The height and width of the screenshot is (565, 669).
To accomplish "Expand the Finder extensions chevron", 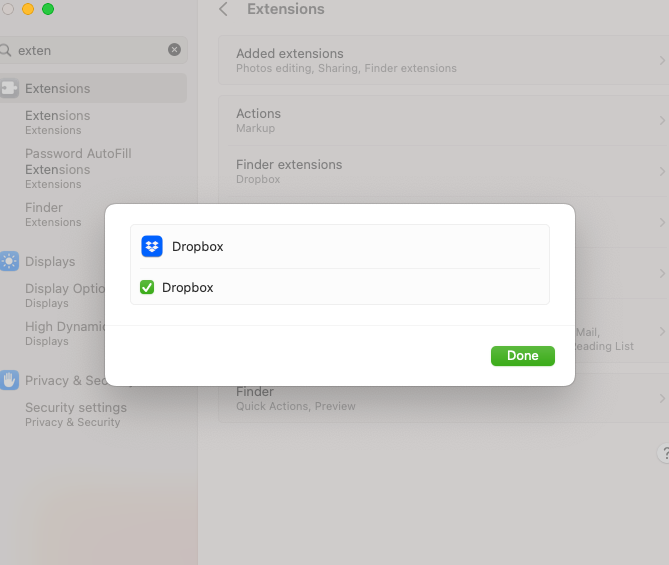I will point(662,172).
